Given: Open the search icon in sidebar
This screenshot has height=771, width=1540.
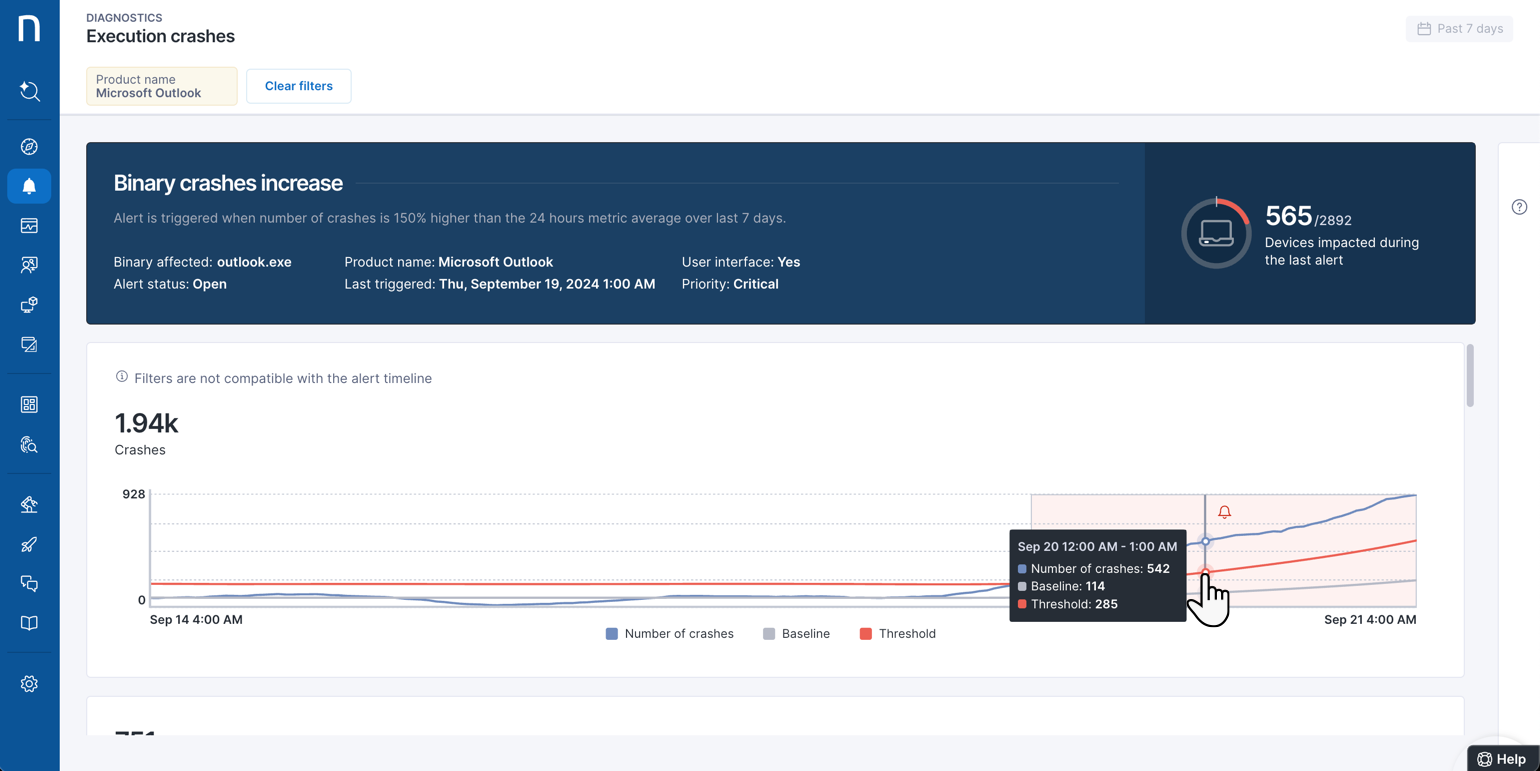Looking at the screenshot, I should (29, 91).
